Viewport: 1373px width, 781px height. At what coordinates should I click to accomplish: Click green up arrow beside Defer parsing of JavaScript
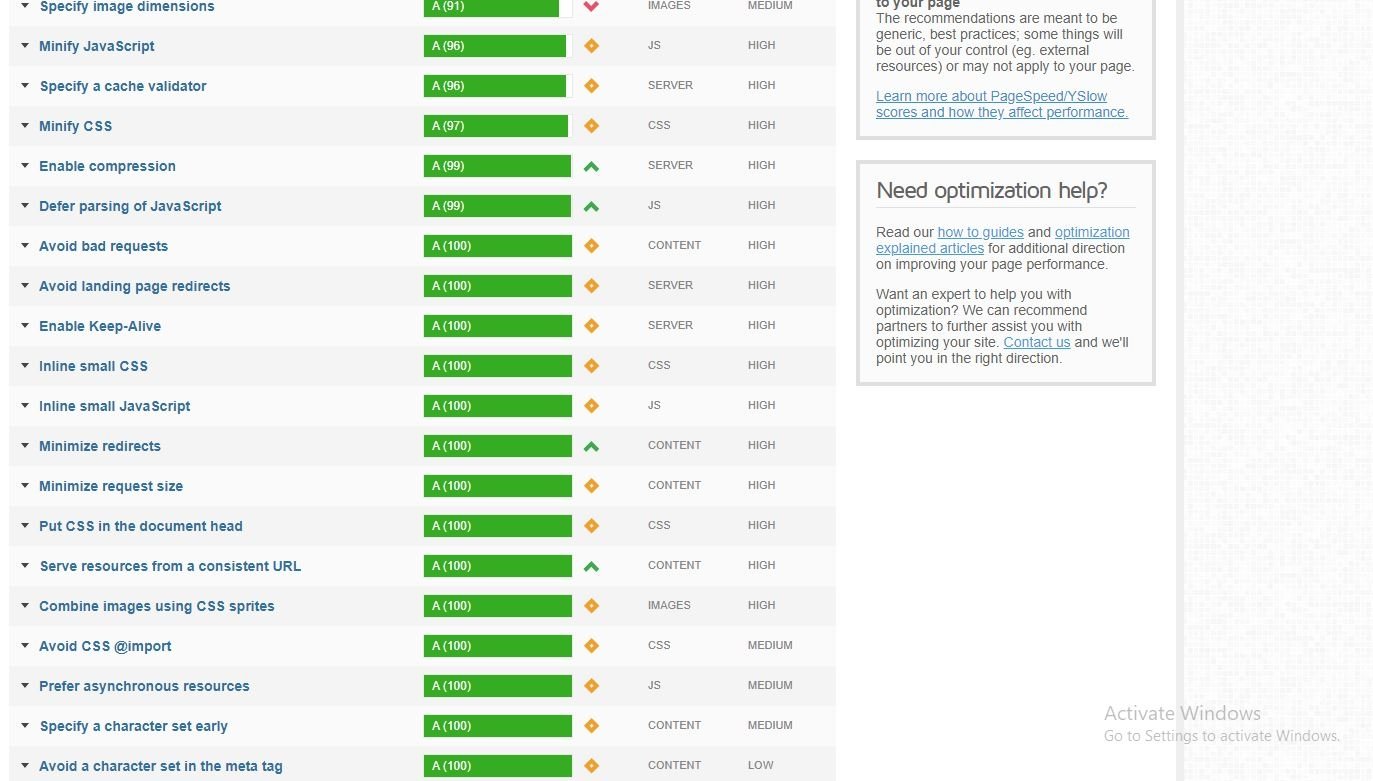591,206
